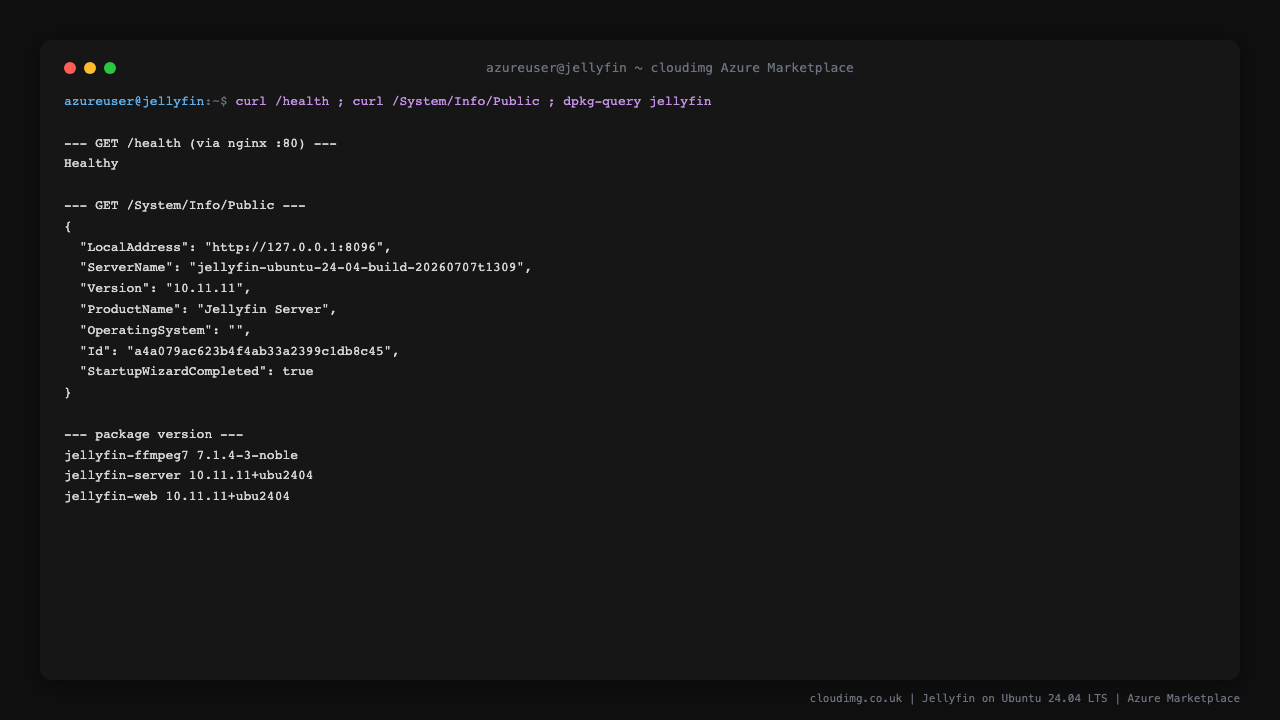Click the 'StartupWizardCompleted: true' line
The image size is (1280, 720).
pos(197,372)
